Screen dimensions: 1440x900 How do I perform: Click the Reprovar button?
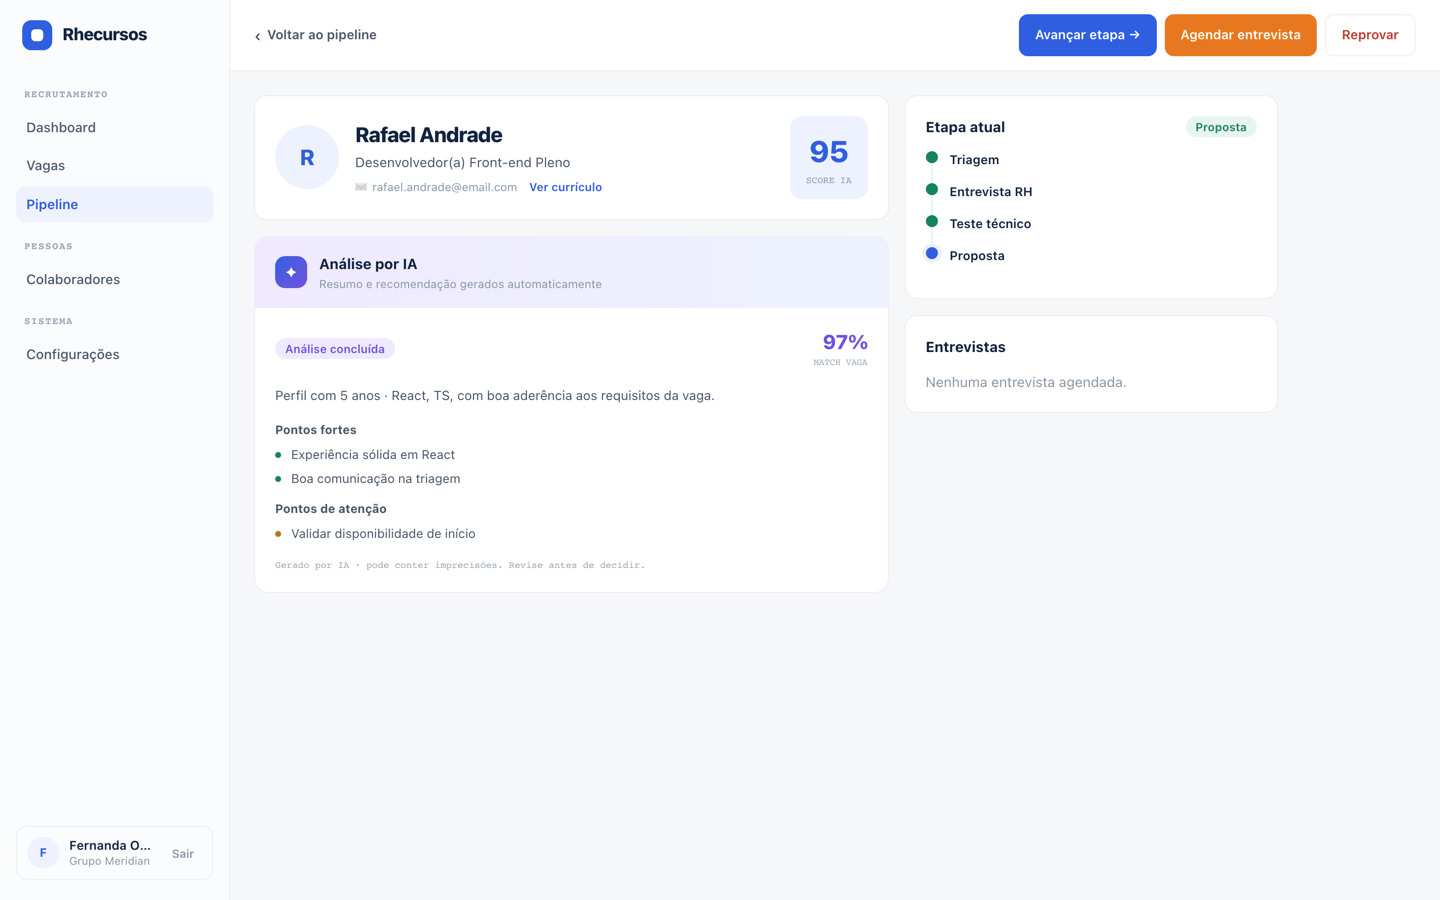(1370, 35)
